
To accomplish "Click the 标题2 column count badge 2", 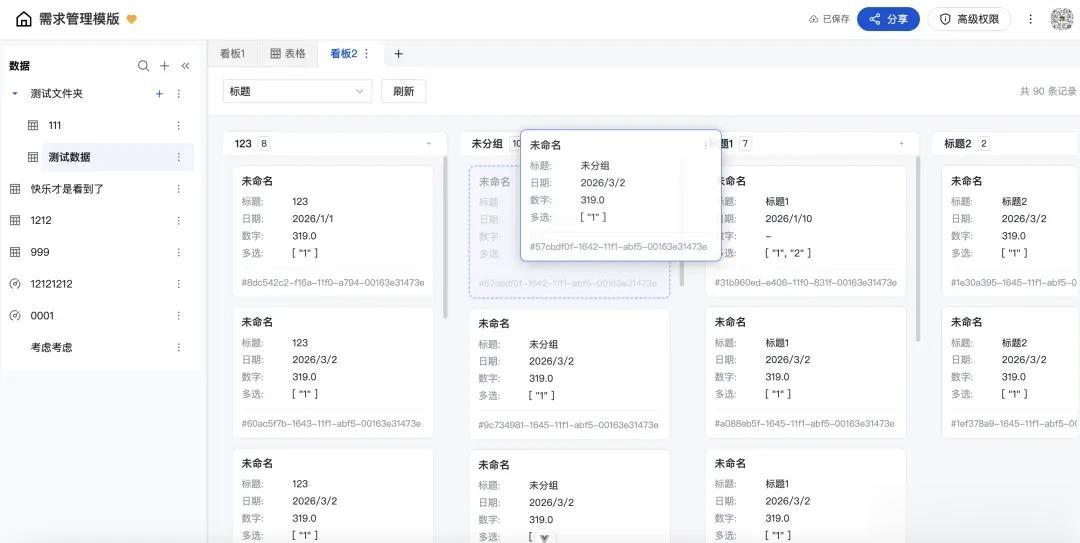I will coord(984,144).
